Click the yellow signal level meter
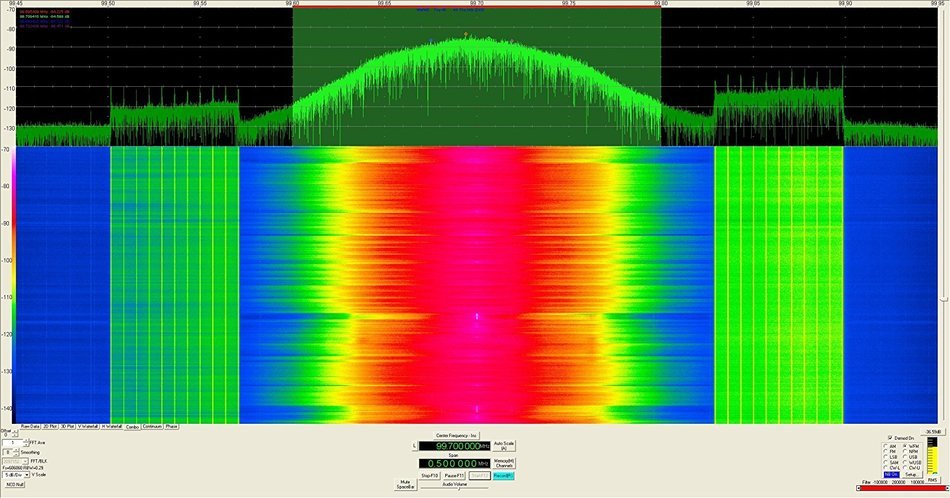This screenshot has height=498, width=950. point(932,456)
